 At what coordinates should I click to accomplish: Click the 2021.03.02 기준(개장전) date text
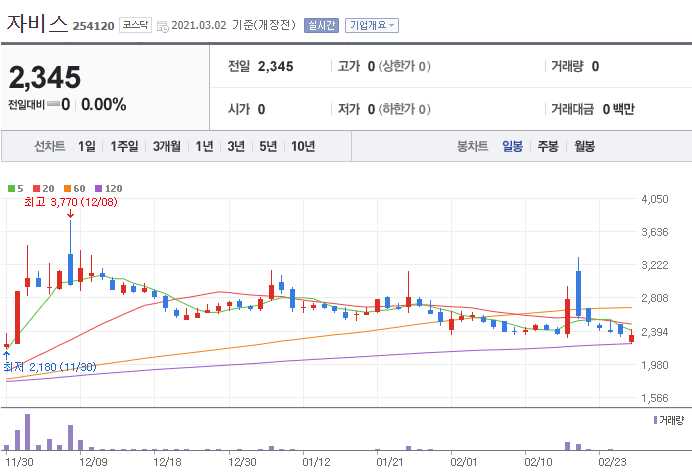pos(233,25)
